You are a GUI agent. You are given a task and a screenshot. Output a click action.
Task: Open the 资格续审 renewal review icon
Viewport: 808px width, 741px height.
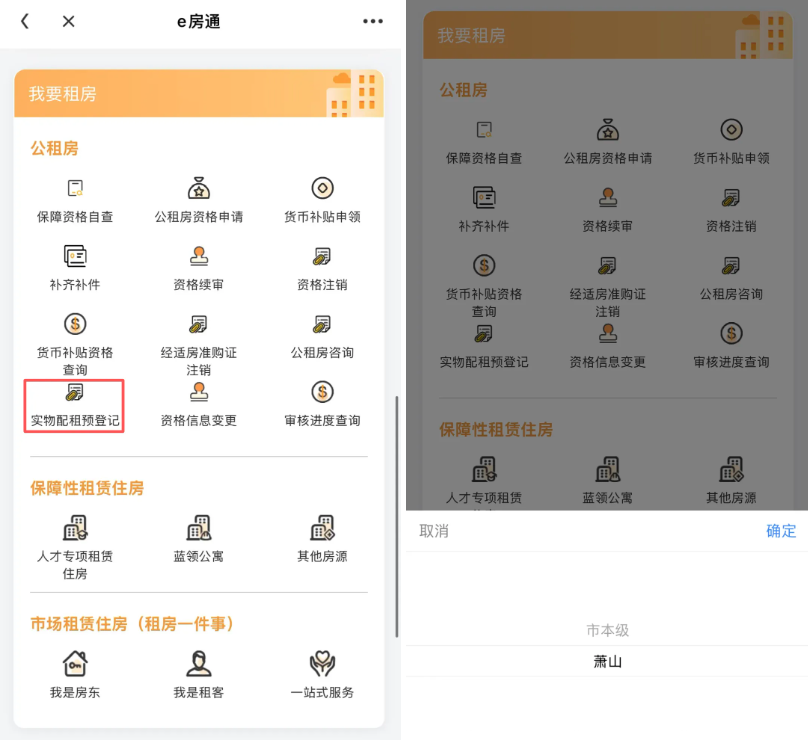click(x=198, y=267)
